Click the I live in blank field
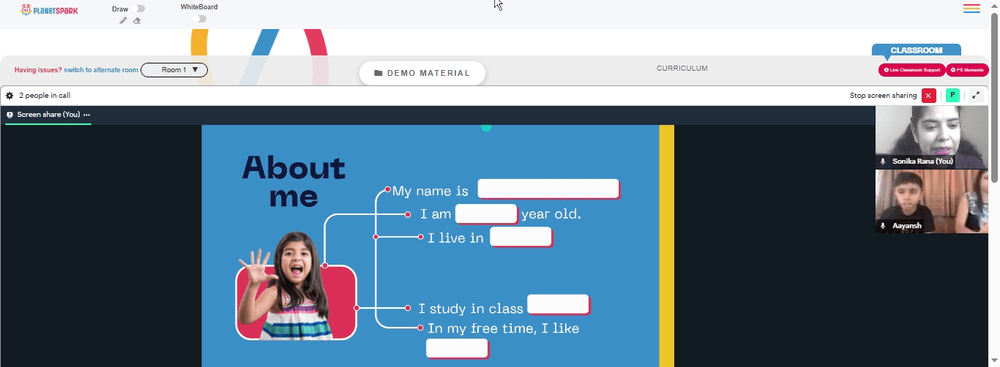This screenshot has height=367, width=1000. (x=520, y=237)
